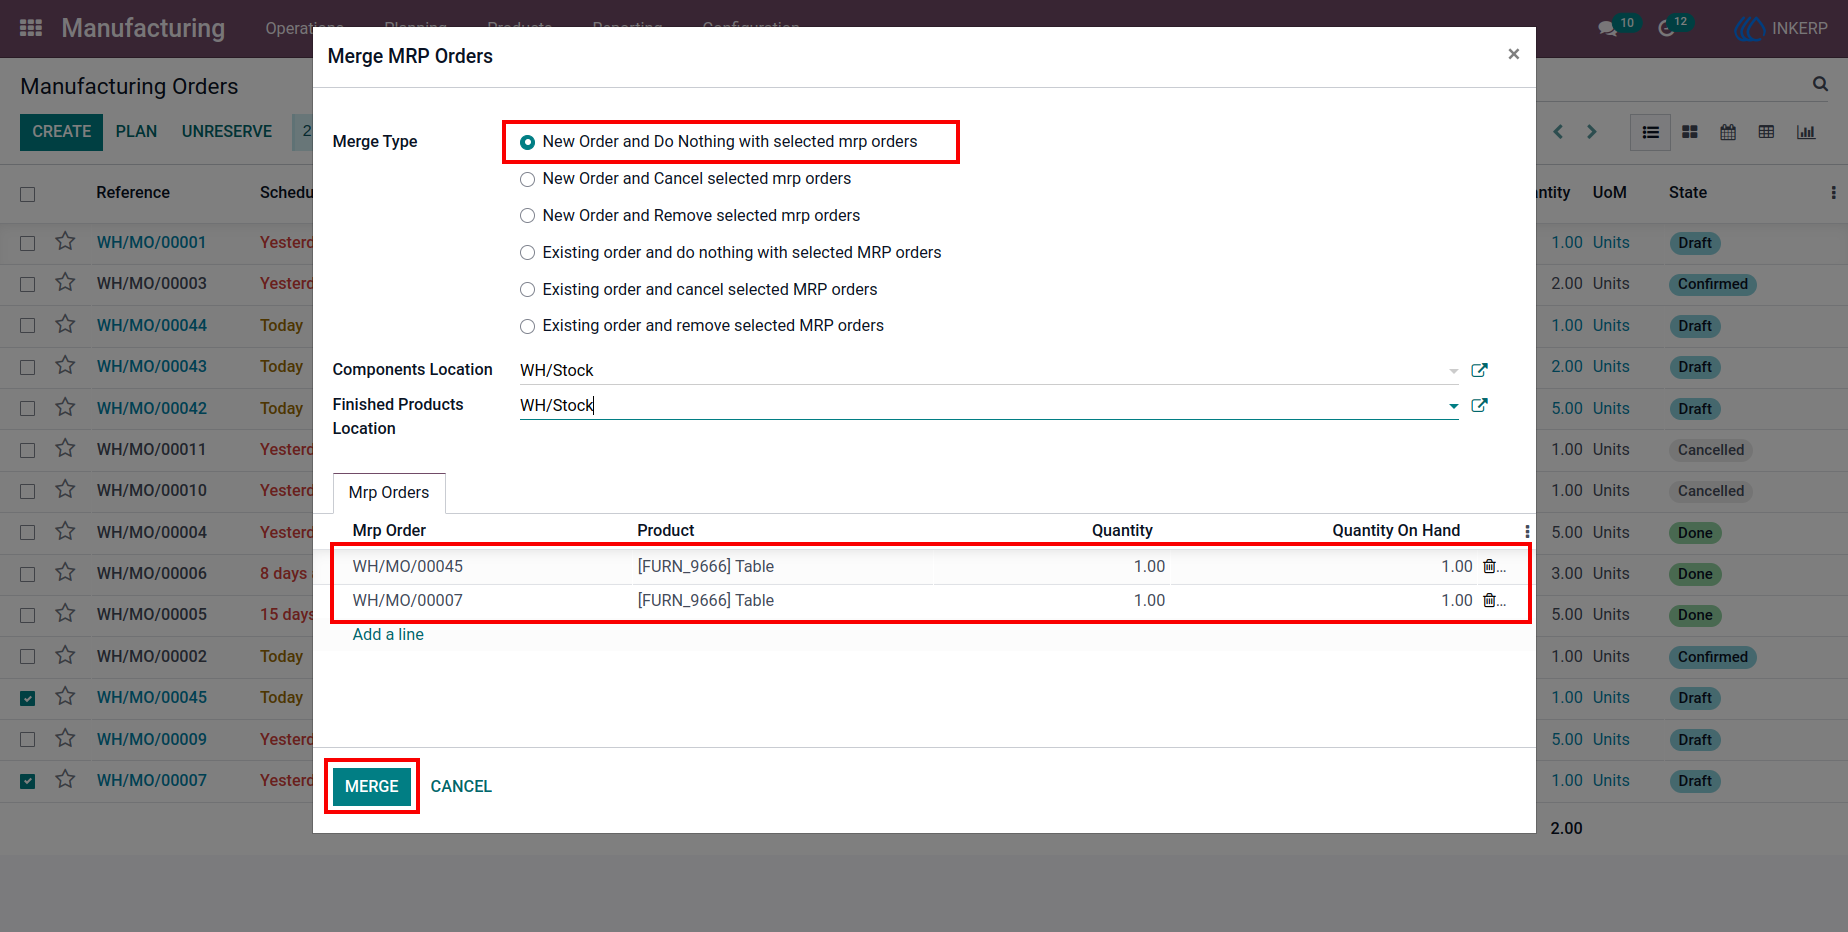Screen dimensions: 1848x932
Task: Click the CANCEL button in dialog
Action: point(461,786)
